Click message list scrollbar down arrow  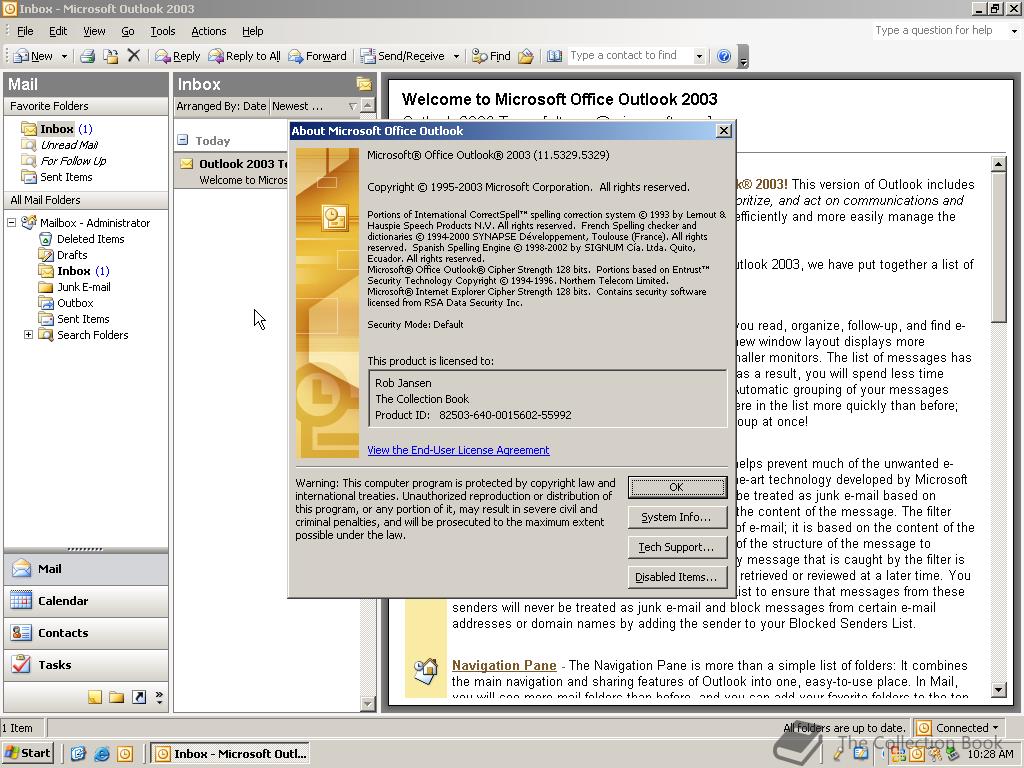pos(368,703)
